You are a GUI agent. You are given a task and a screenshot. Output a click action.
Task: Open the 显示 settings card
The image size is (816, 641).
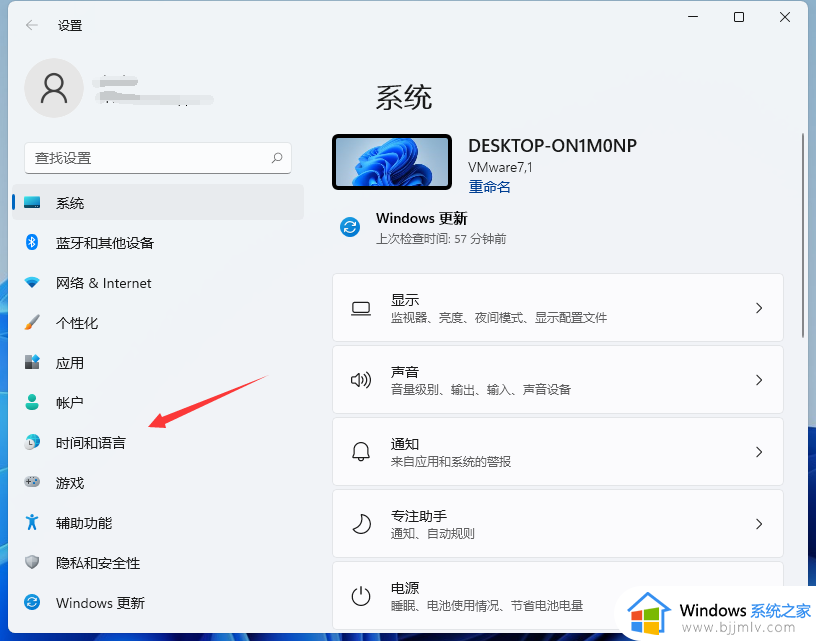point(557,307)
